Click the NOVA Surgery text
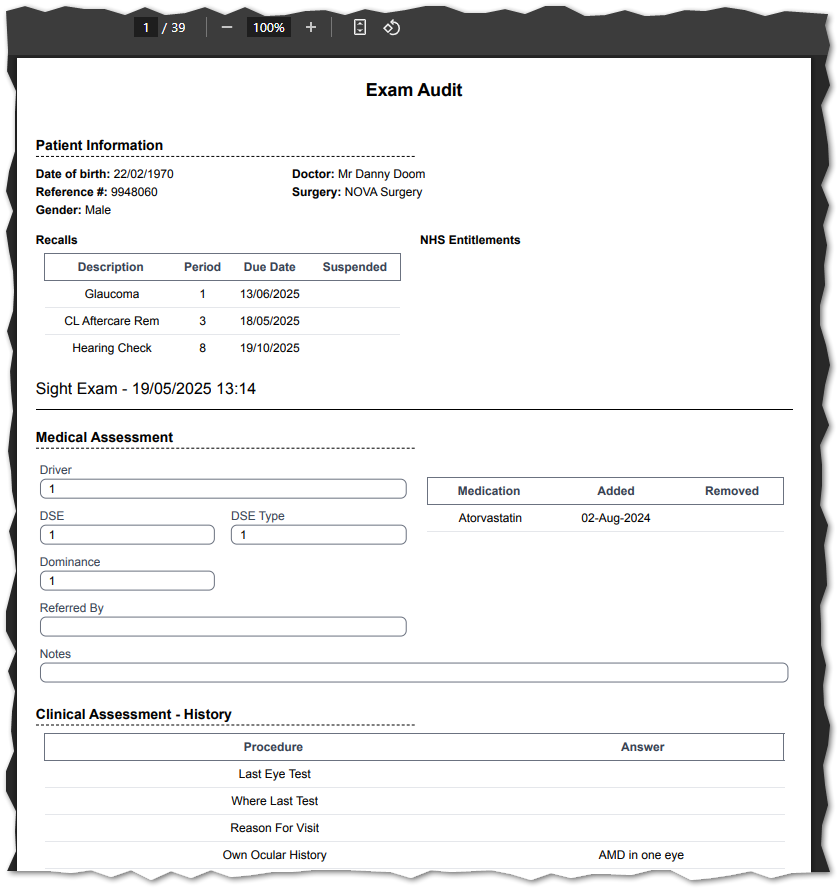Image resolution: width=840 pixels, height=890 pixels. coord(383,192)
